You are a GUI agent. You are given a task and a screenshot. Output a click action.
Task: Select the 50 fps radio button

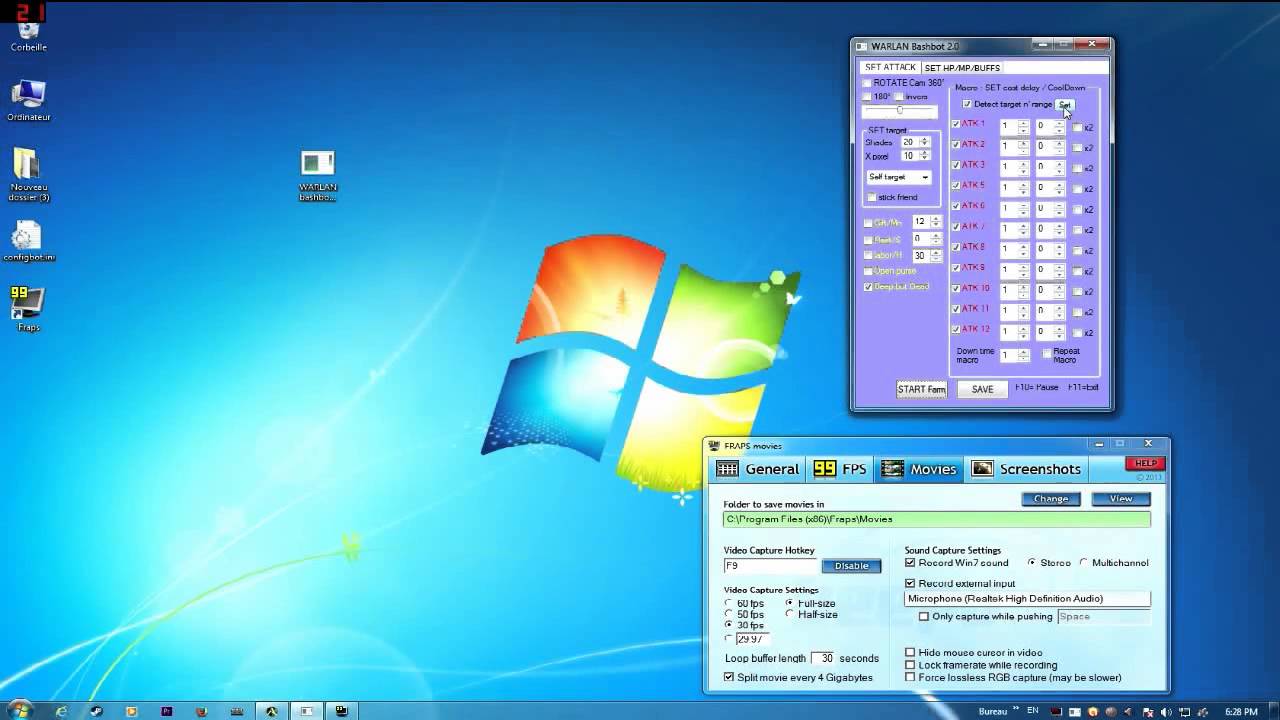click(728, 615)
